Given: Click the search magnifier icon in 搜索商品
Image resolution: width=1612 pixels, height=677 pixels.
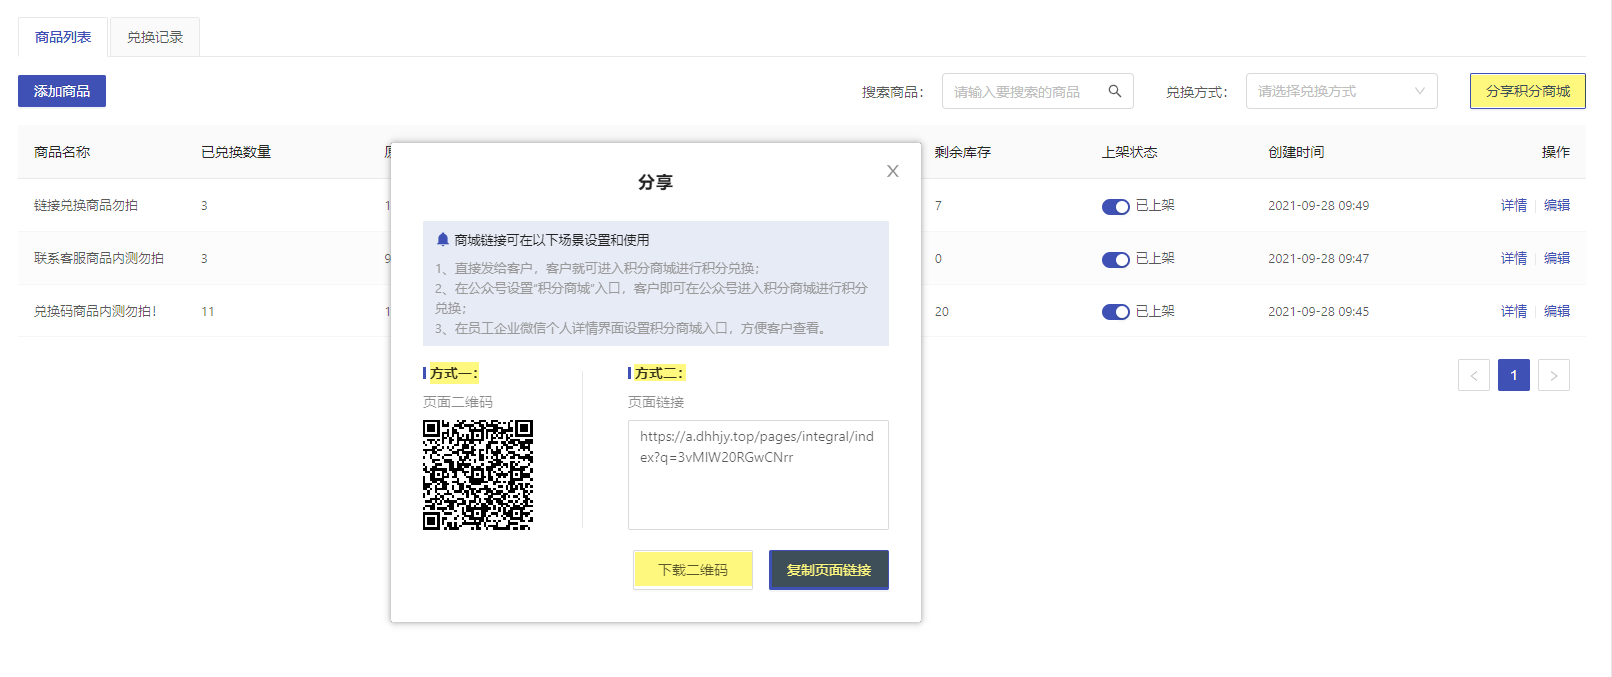Looking at the screenshot, I should click(x=1115, y=91).
